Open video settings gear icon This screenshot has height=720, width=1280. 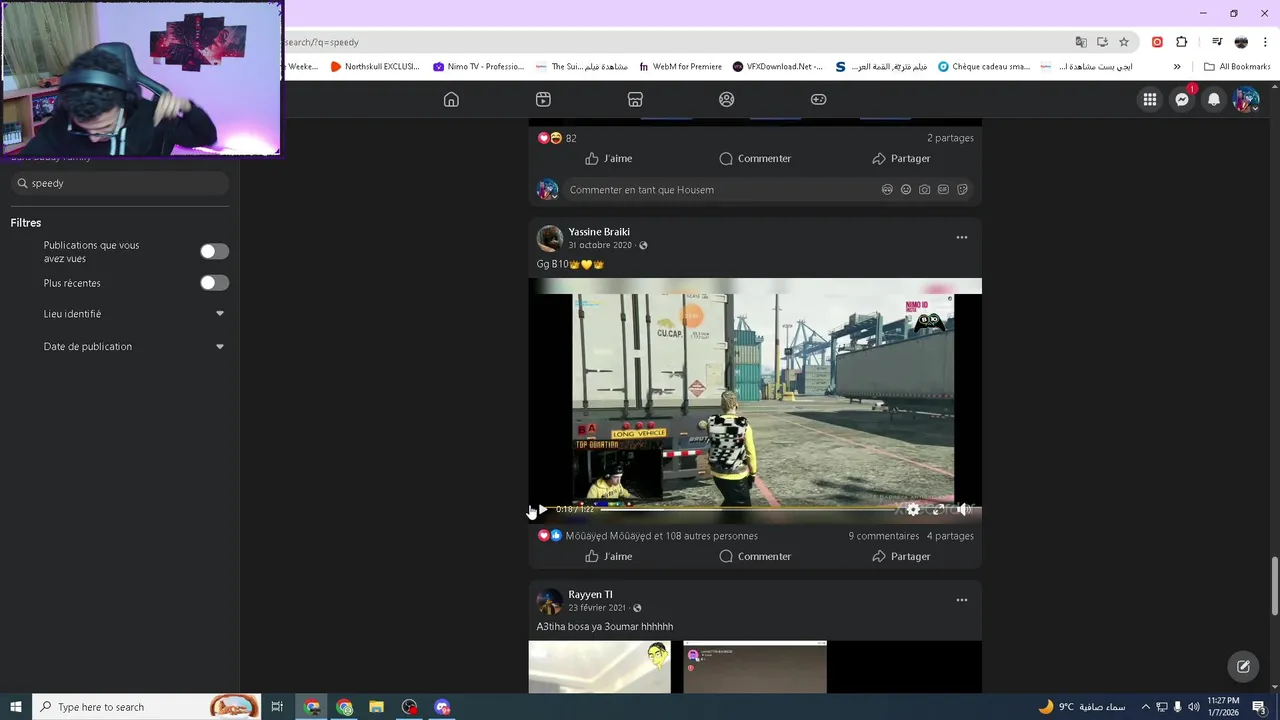point(913,510)
